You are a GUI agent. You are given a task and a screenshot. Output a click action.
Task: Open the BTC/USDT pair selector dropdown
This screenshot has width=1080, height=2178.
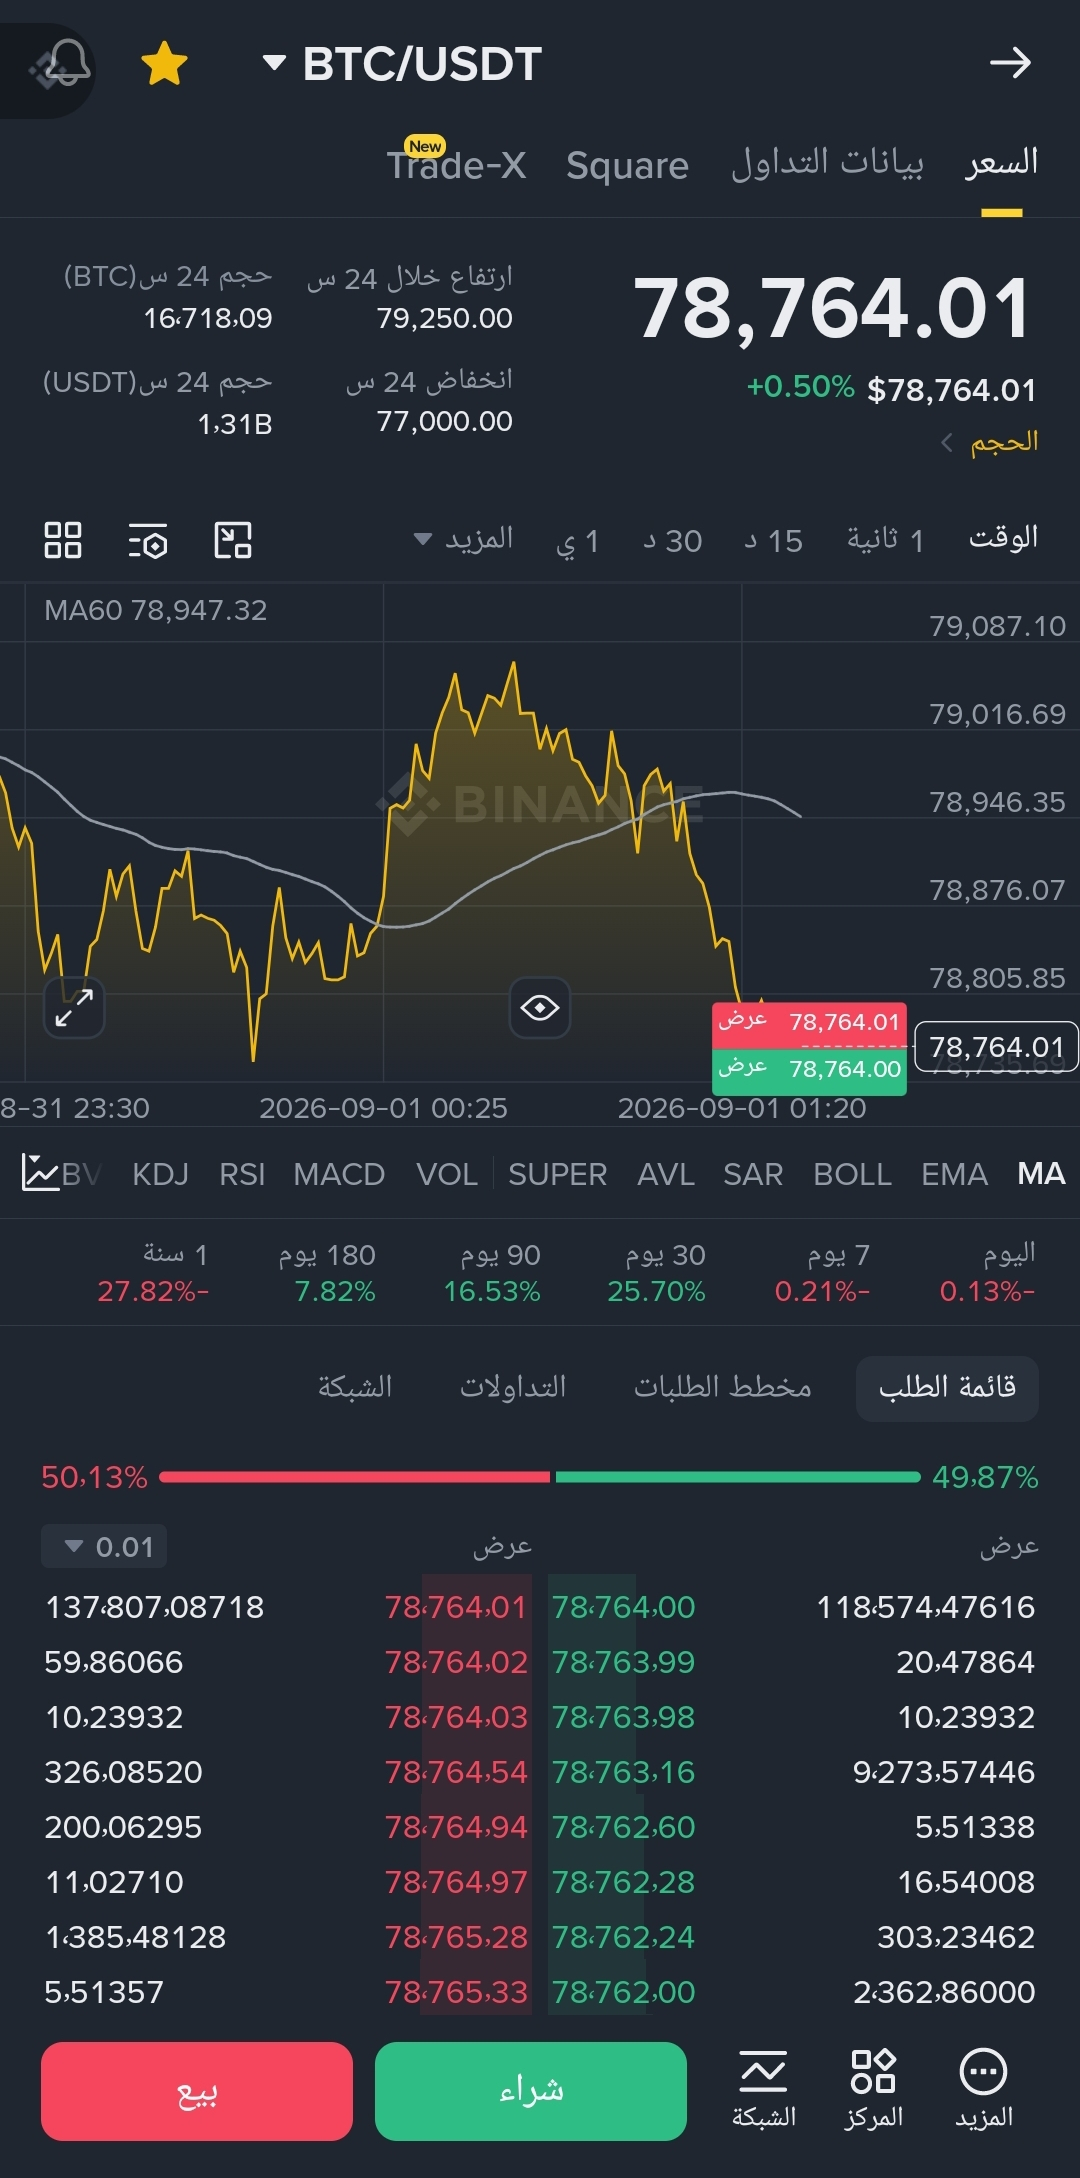[x=402, y=64]
